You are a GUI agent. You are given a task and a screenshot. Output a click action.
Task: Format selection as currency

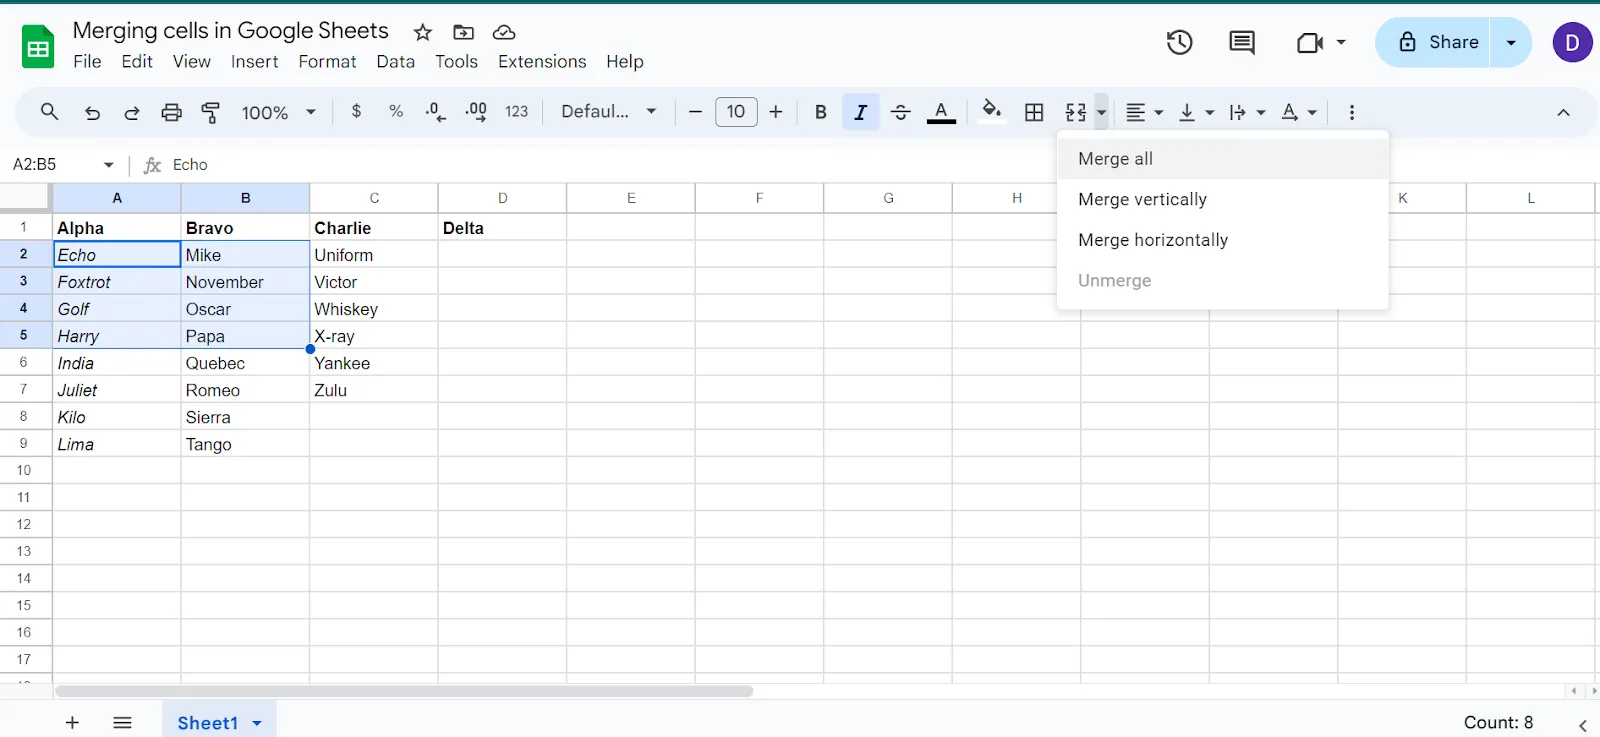pos(356,112)
